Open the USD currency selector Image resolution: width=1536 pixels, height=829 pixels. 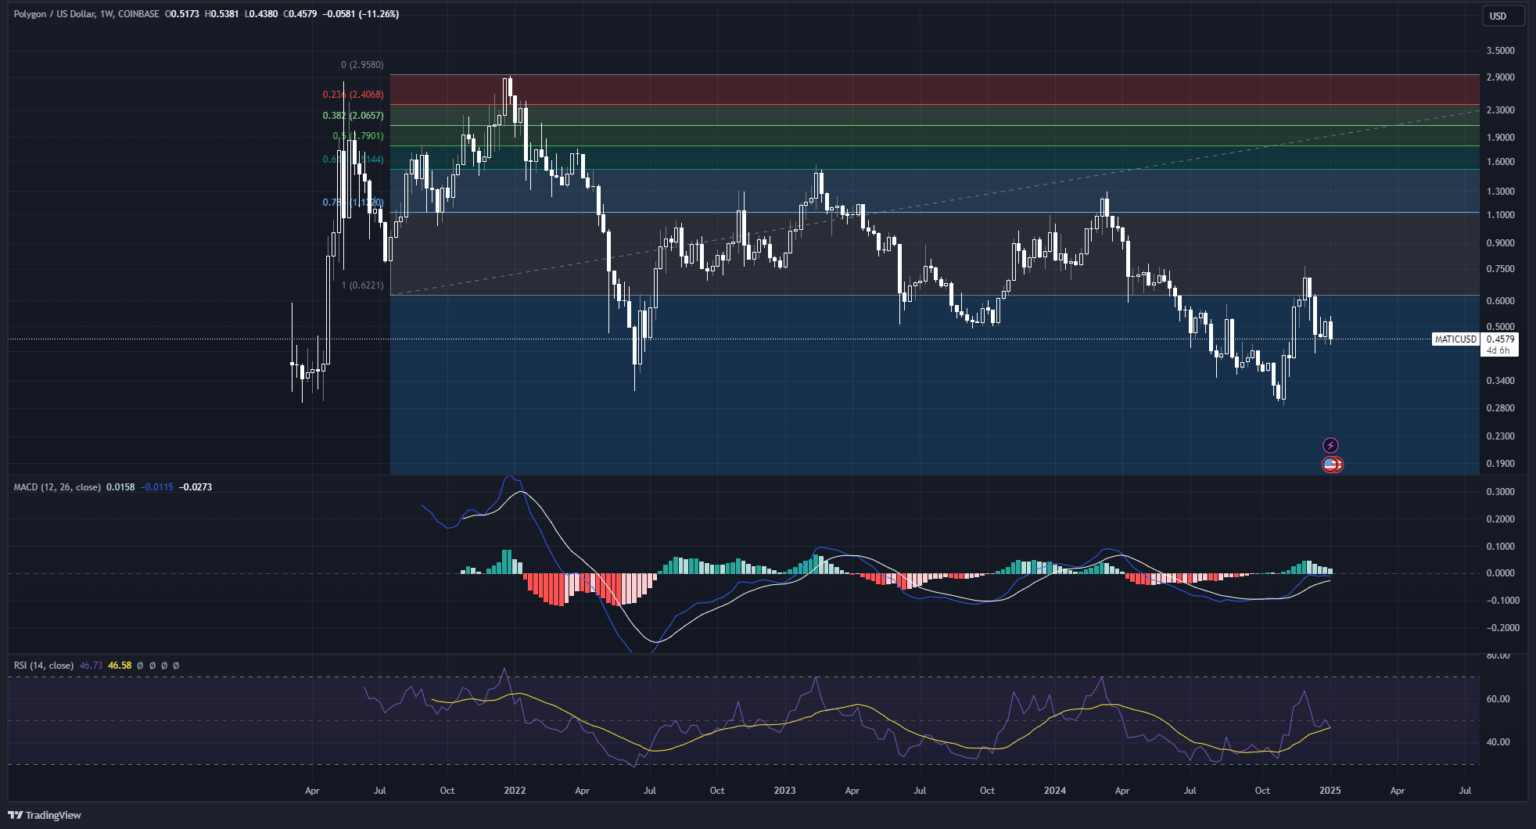1497,15
